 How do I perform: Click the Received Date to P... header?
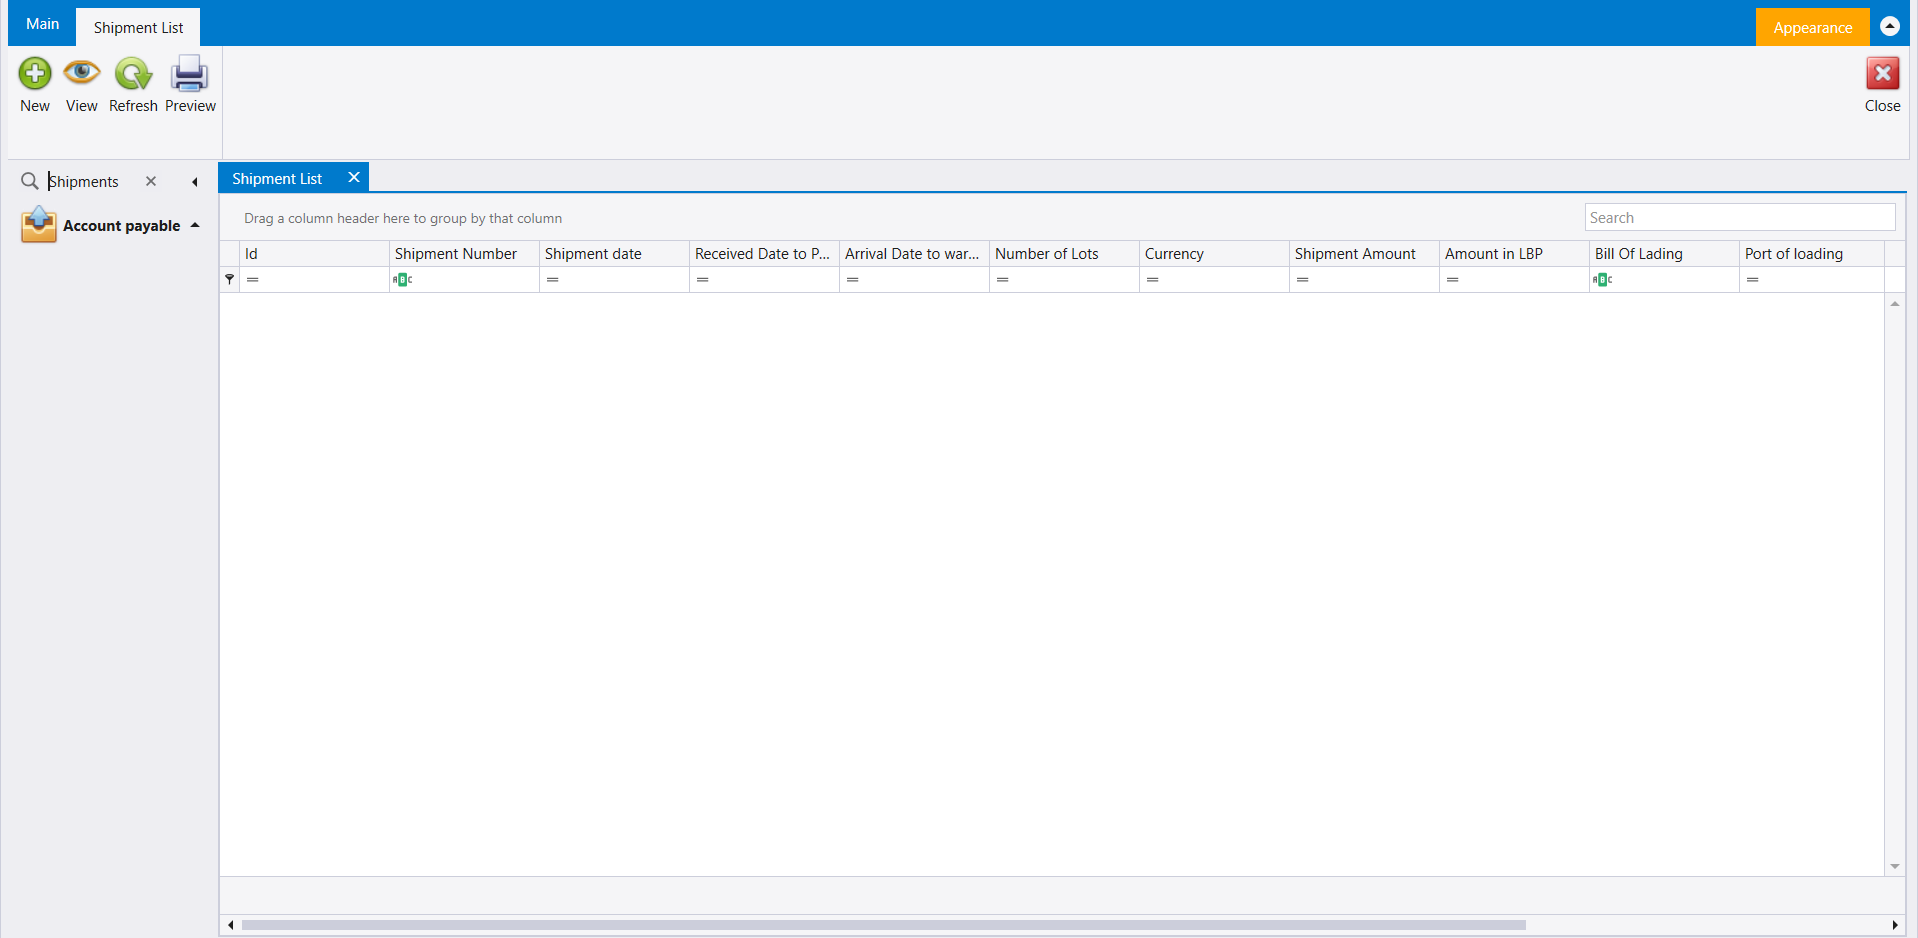coord(764,254)
